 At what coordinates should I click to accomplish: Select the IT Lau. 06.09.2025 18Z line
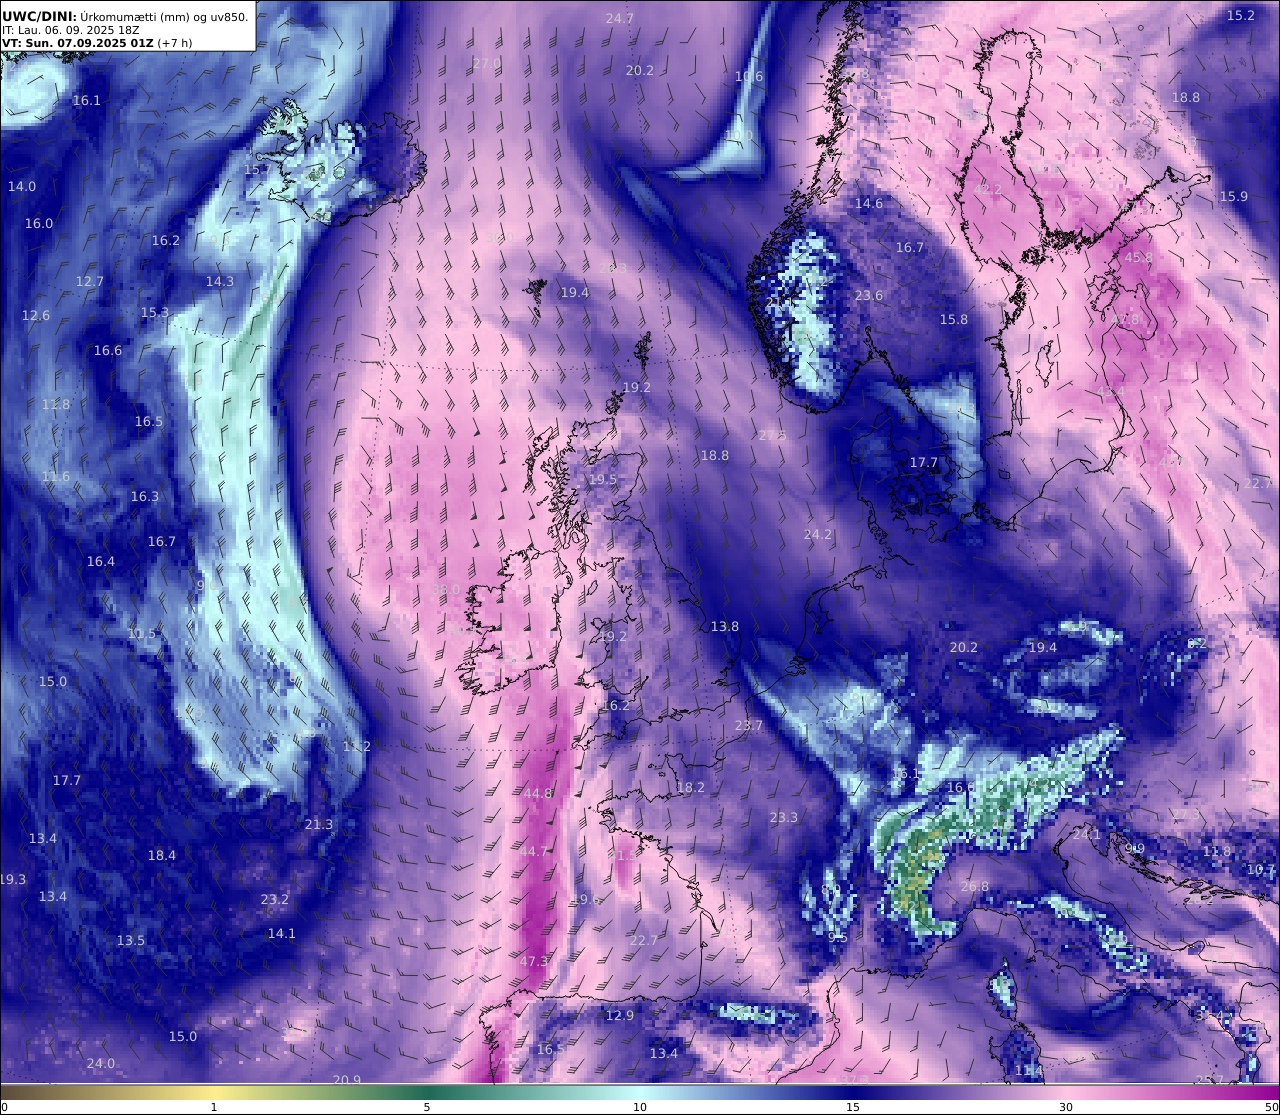click(x=71, y=30)
